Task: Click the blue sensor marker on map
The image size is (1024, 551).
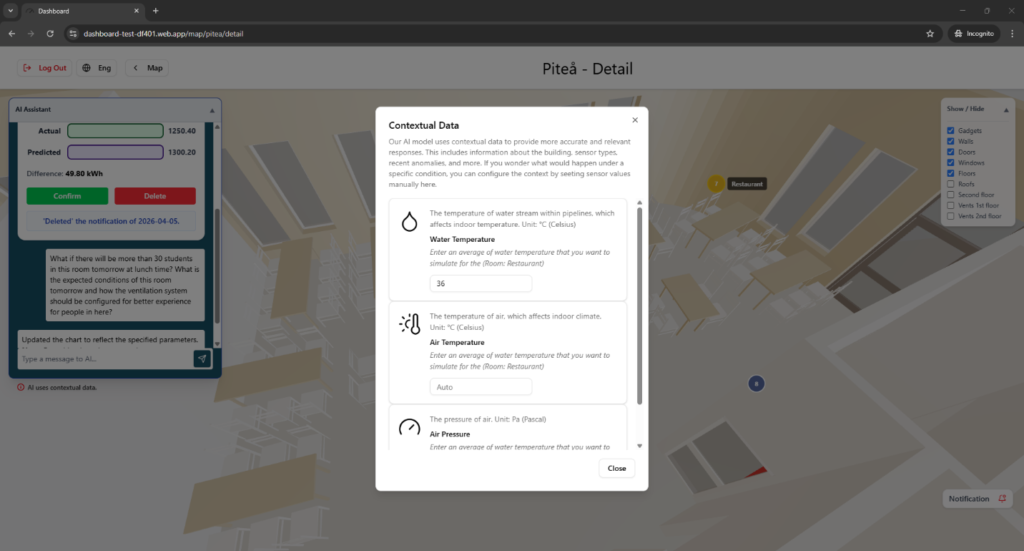Action: (756, 384)
